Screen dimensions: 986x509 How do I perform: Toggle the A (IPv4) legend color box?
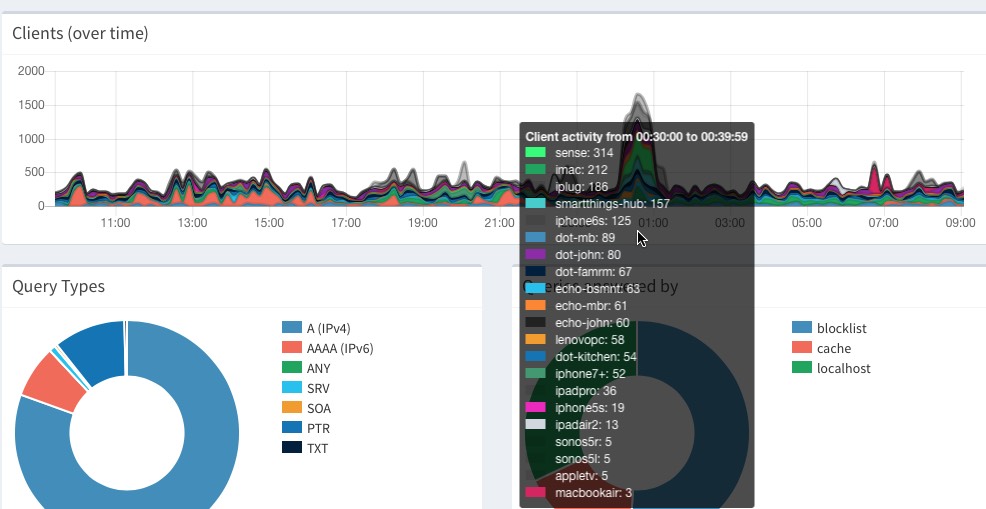tap(292, 327)
